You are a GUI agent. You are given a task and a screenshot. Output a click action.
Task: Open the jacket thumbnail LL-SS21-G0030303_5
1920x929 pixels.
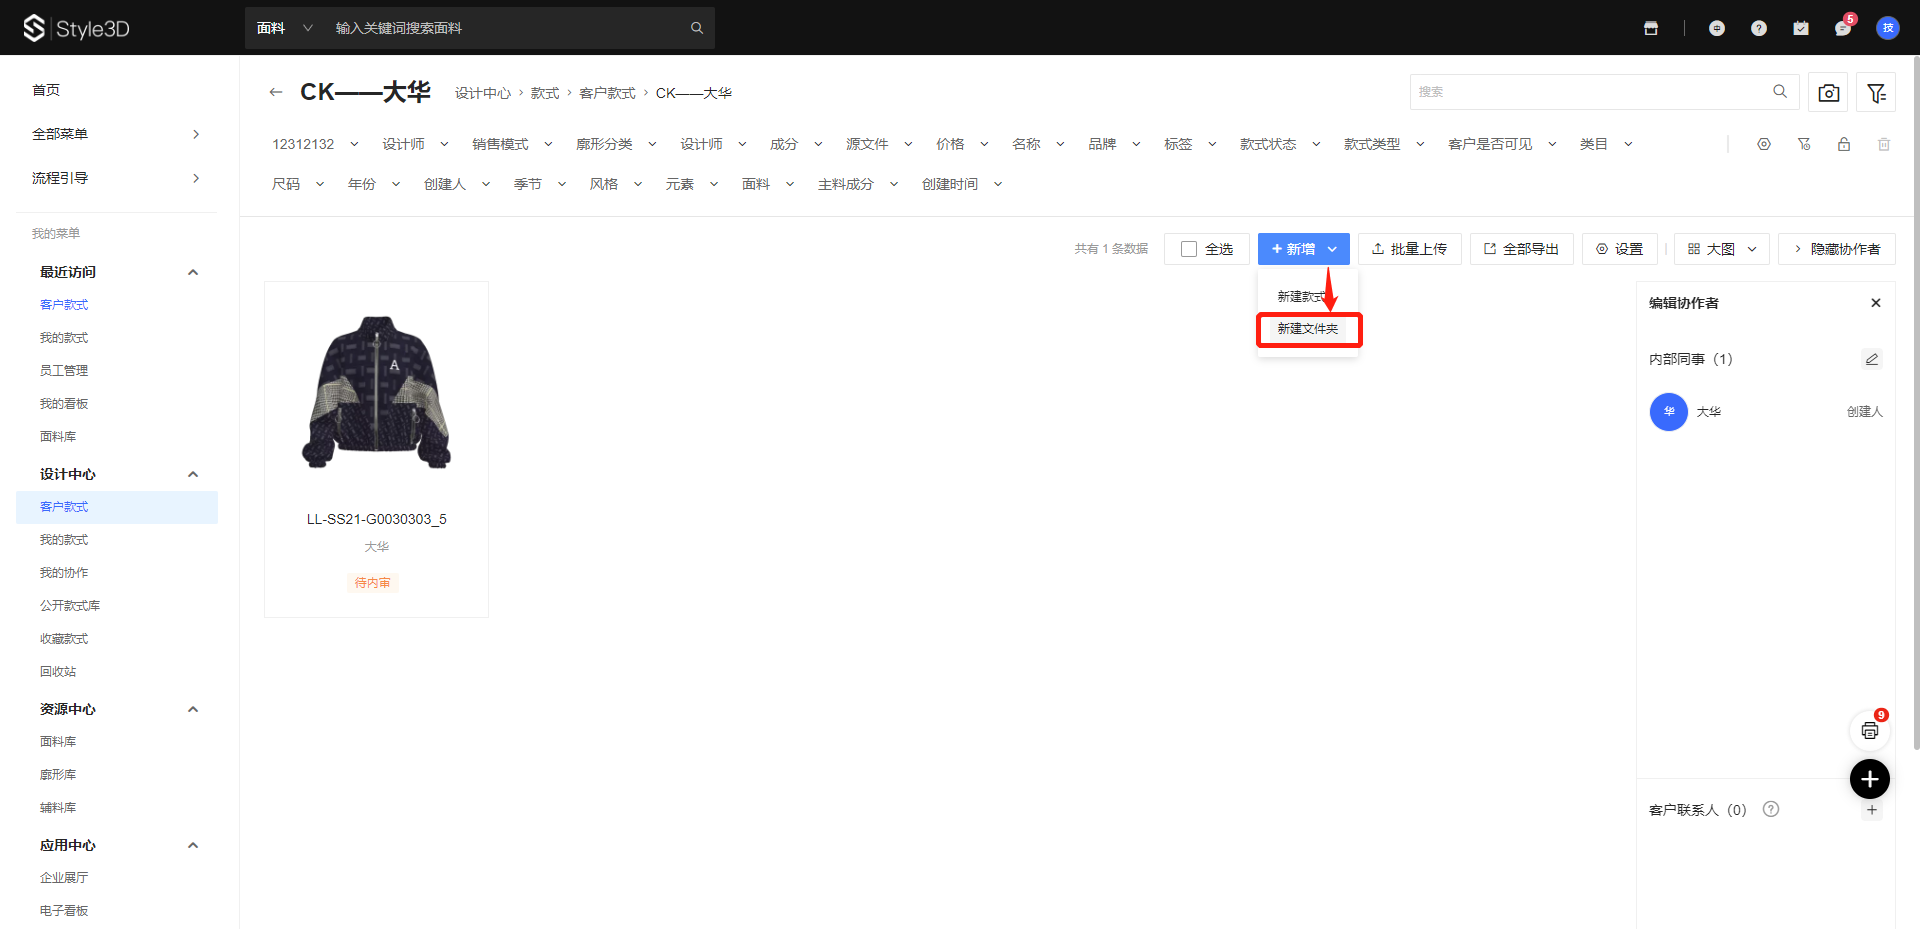pos(376,393)
